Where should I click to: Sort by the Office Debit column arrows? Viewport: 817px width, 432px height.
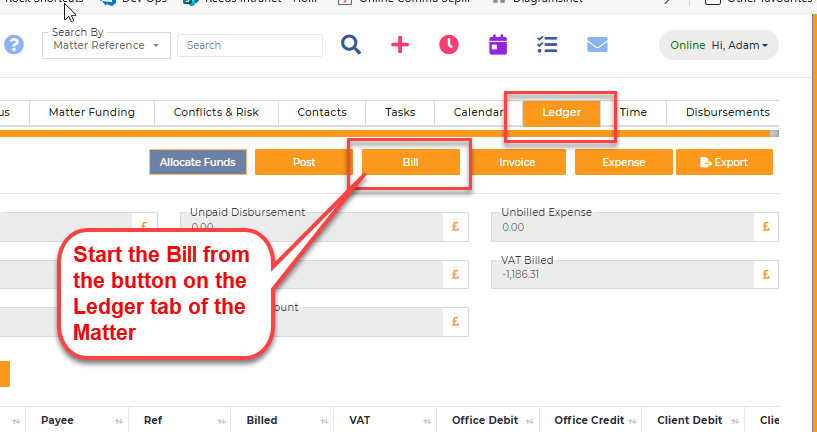point(529,421)
